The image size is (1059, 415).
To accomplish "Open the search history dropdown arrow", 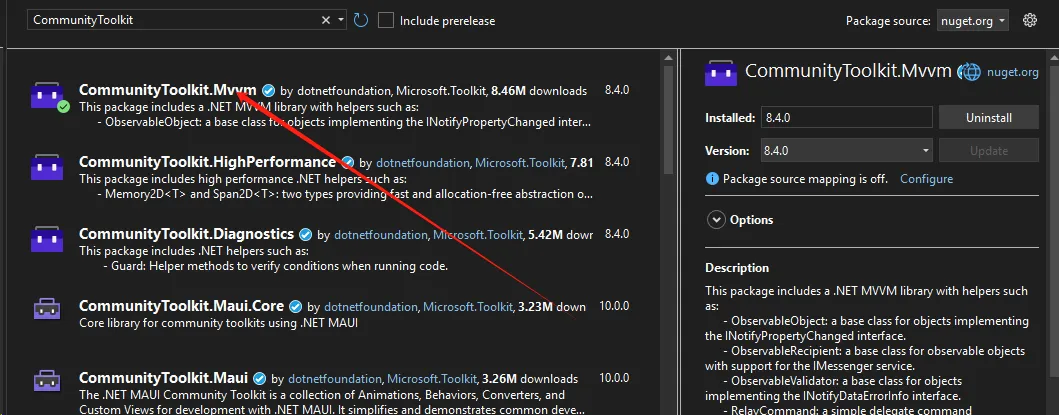I will point(341,20).
